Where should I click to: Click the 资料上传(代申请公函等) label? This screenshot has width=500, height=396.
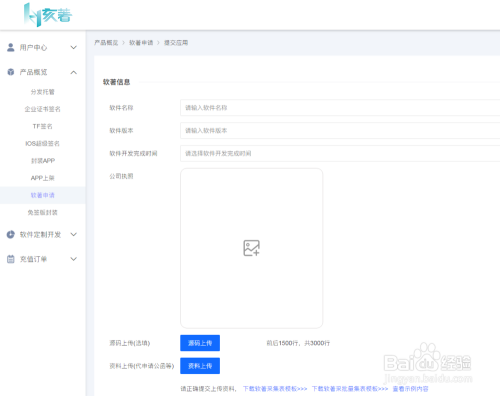[x=142, y=366]
